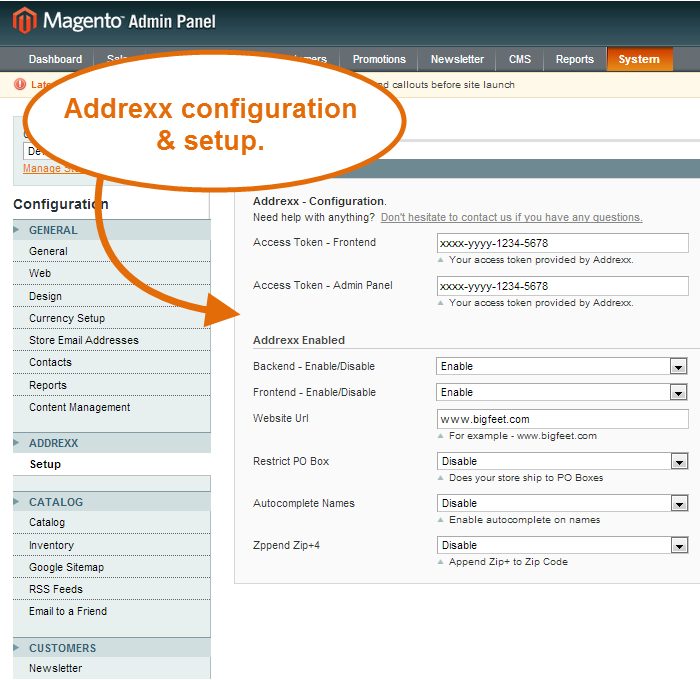
Task: Open General configuration page
Action: [112, 251]
